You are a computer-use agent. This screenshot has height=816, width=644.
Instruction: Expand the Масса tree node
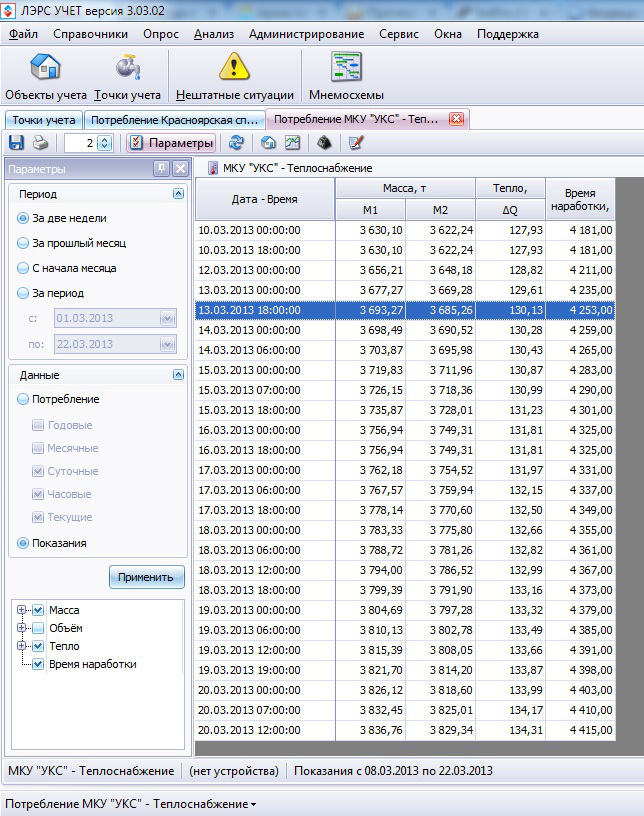point(21,609)
